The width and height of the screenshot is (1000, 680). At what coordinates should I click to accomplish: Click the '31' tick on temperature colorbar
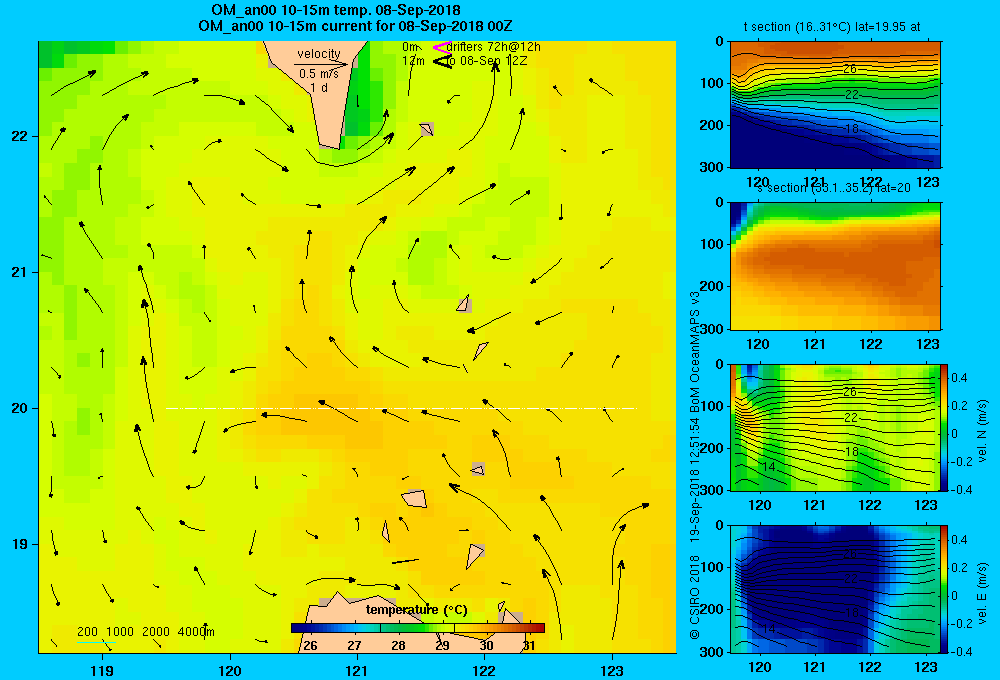529,646
